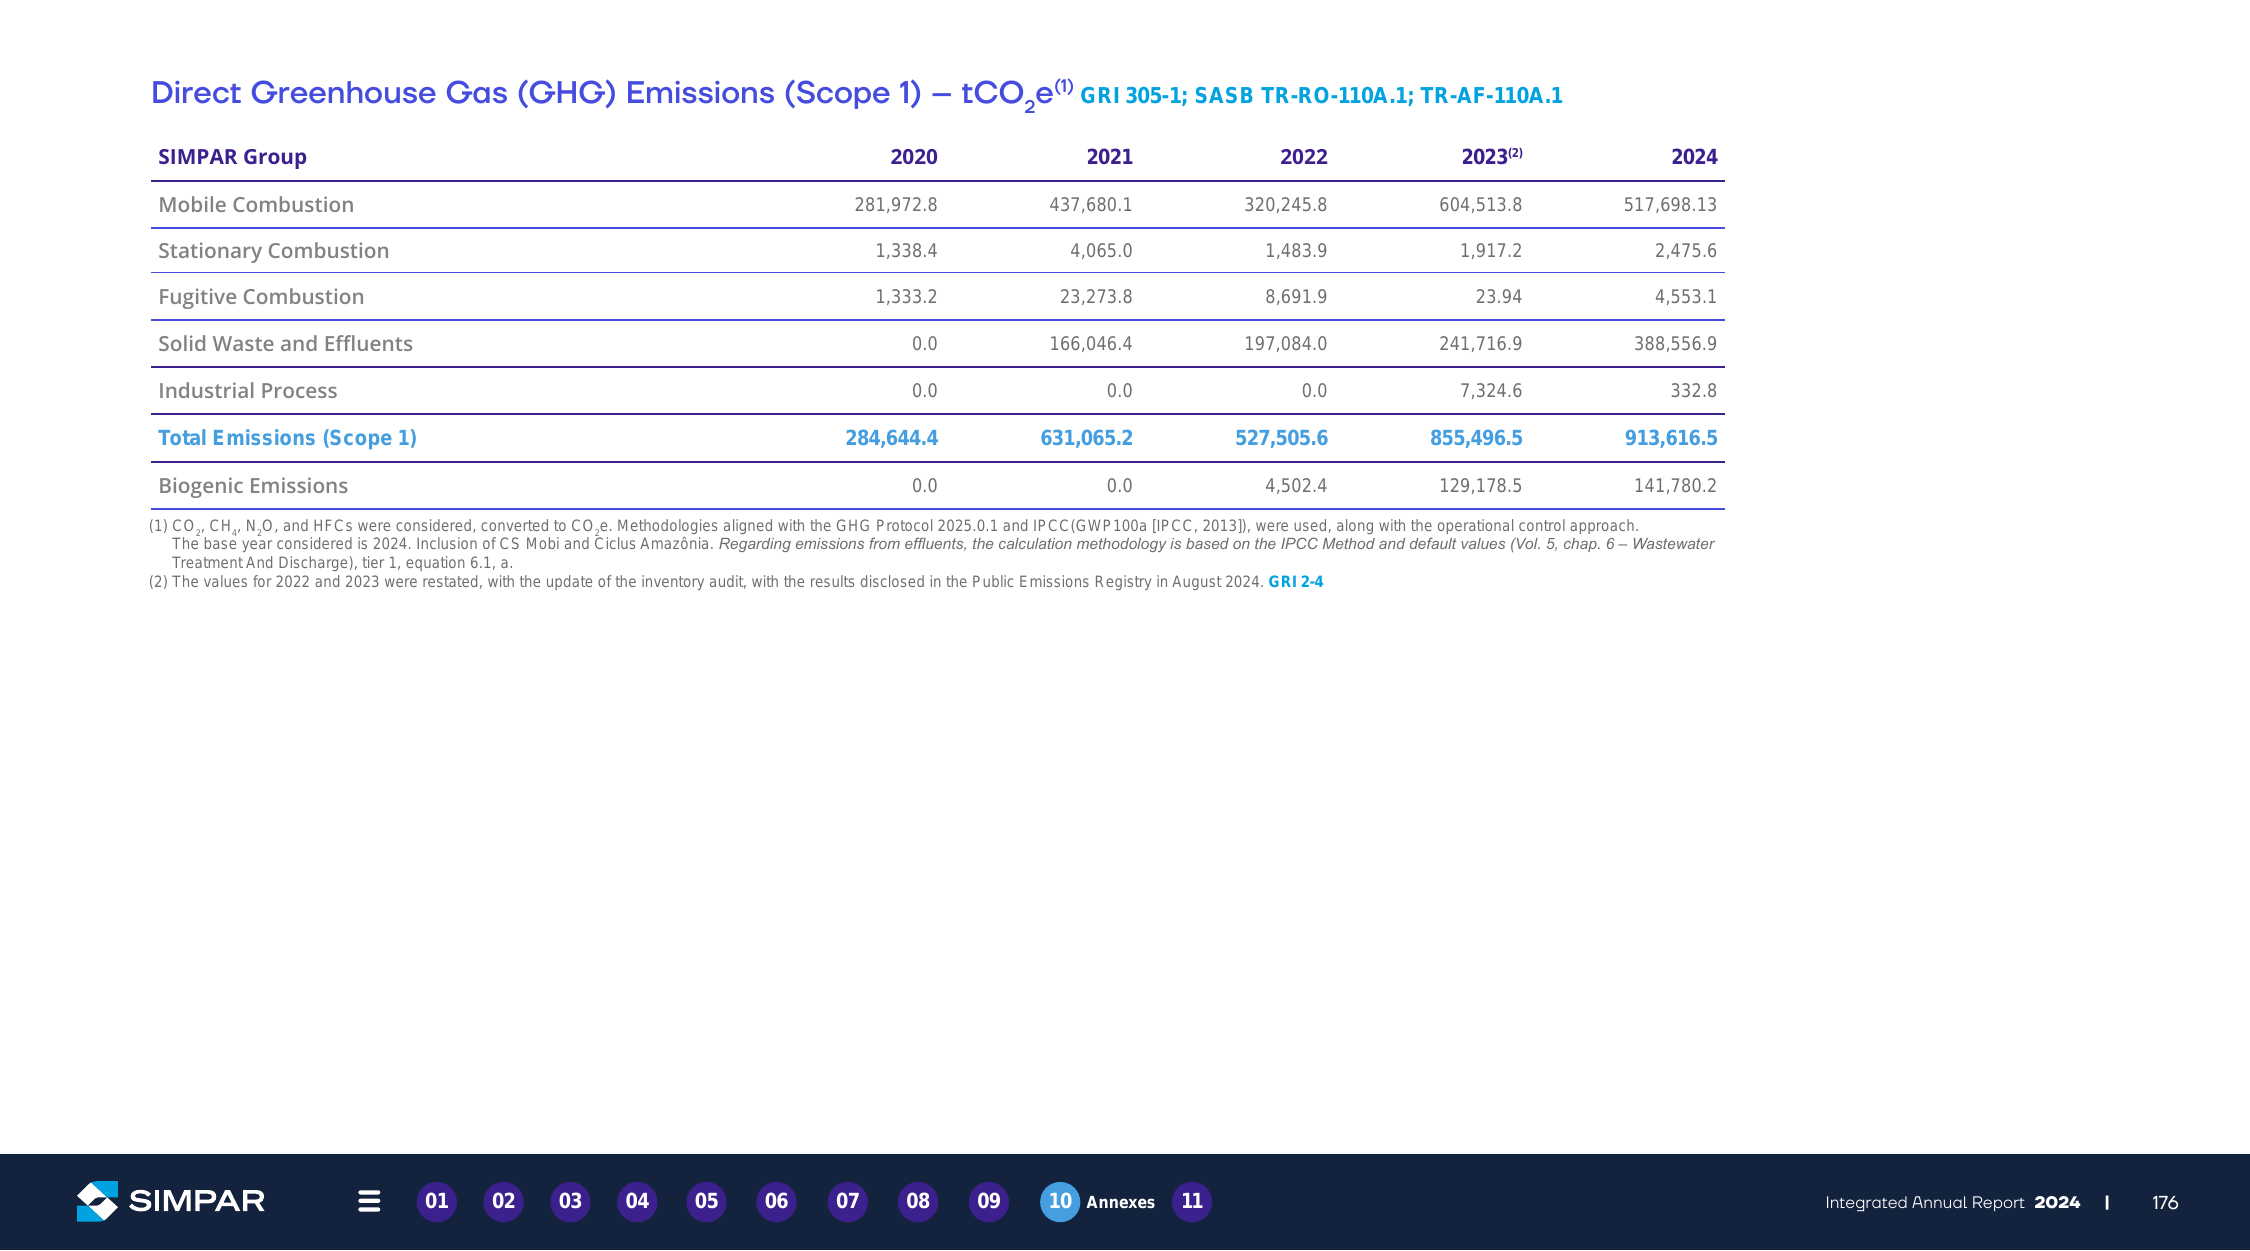2250x1251 pixels.
Task: Click the Direct Greenhouse Gas Emissions title
Action: click(x=612, y=95)
